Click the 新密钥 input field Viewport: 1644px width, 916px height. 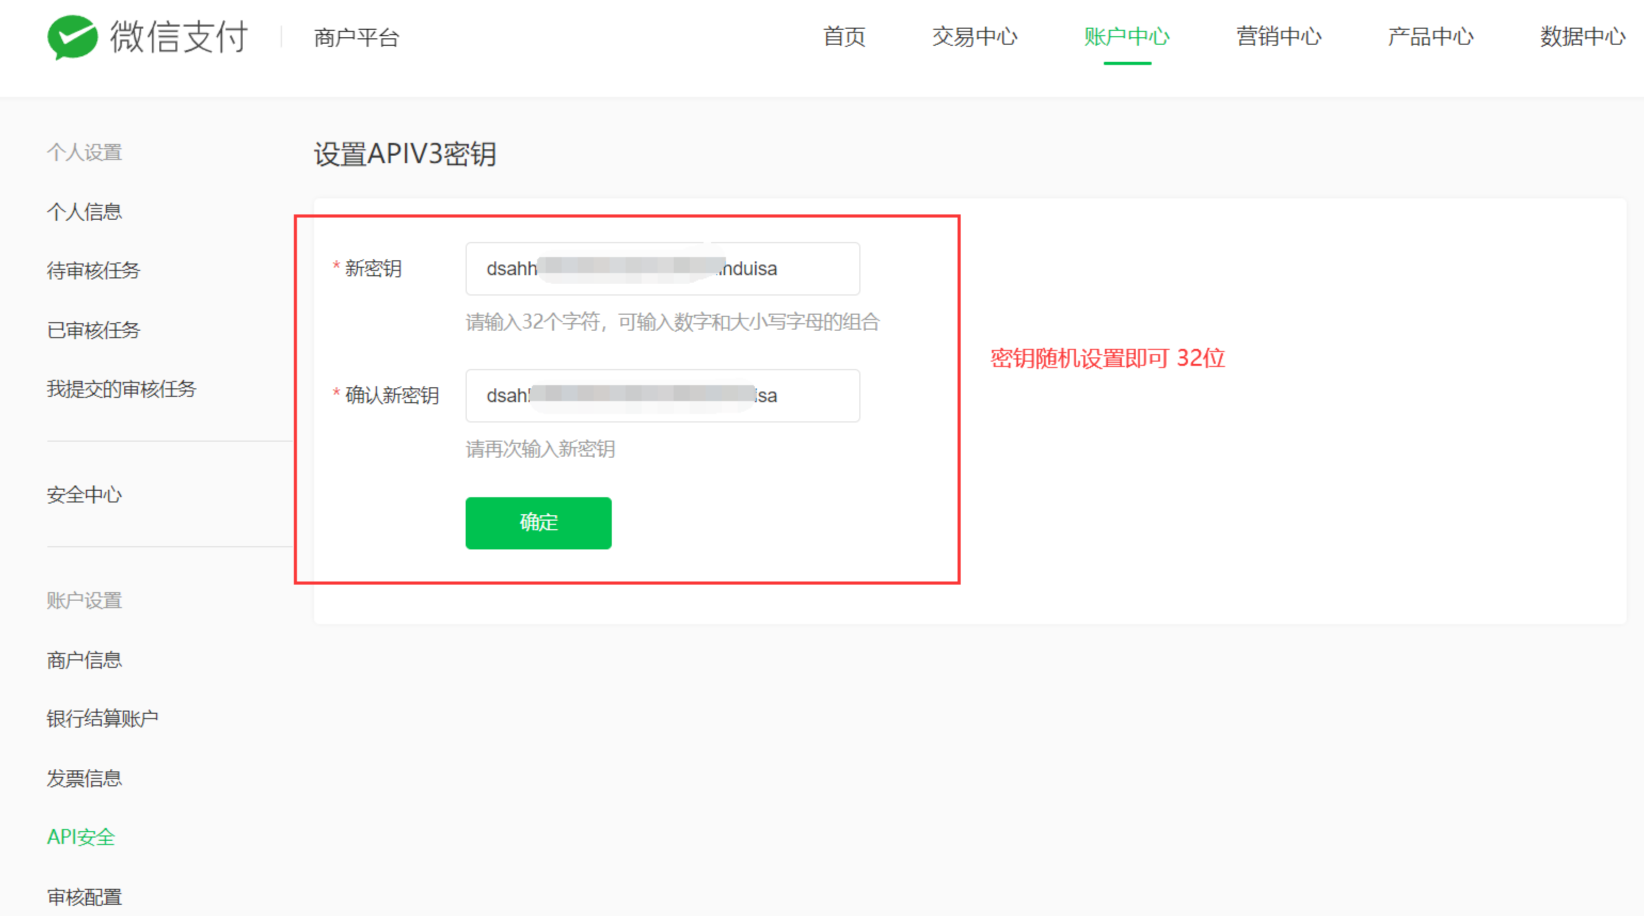pyautogui.click(x=662, y=269)
